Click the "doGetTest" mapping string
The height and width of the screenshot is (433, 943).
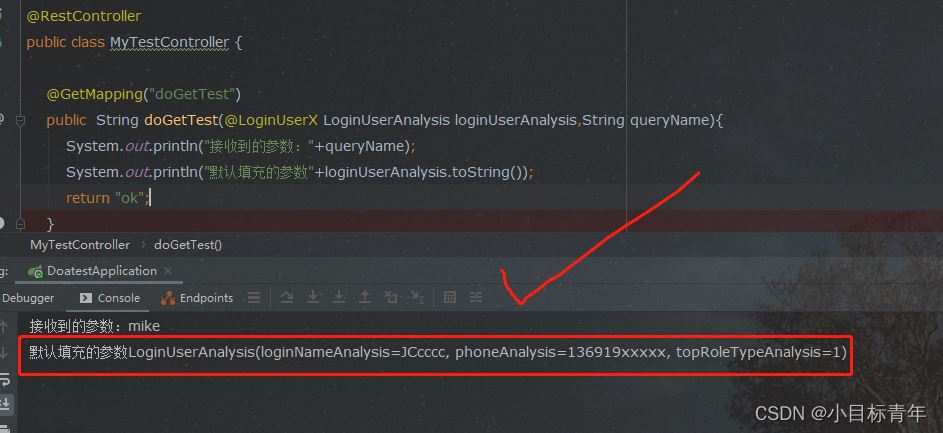pyautogui.click(x=190, y=94)
